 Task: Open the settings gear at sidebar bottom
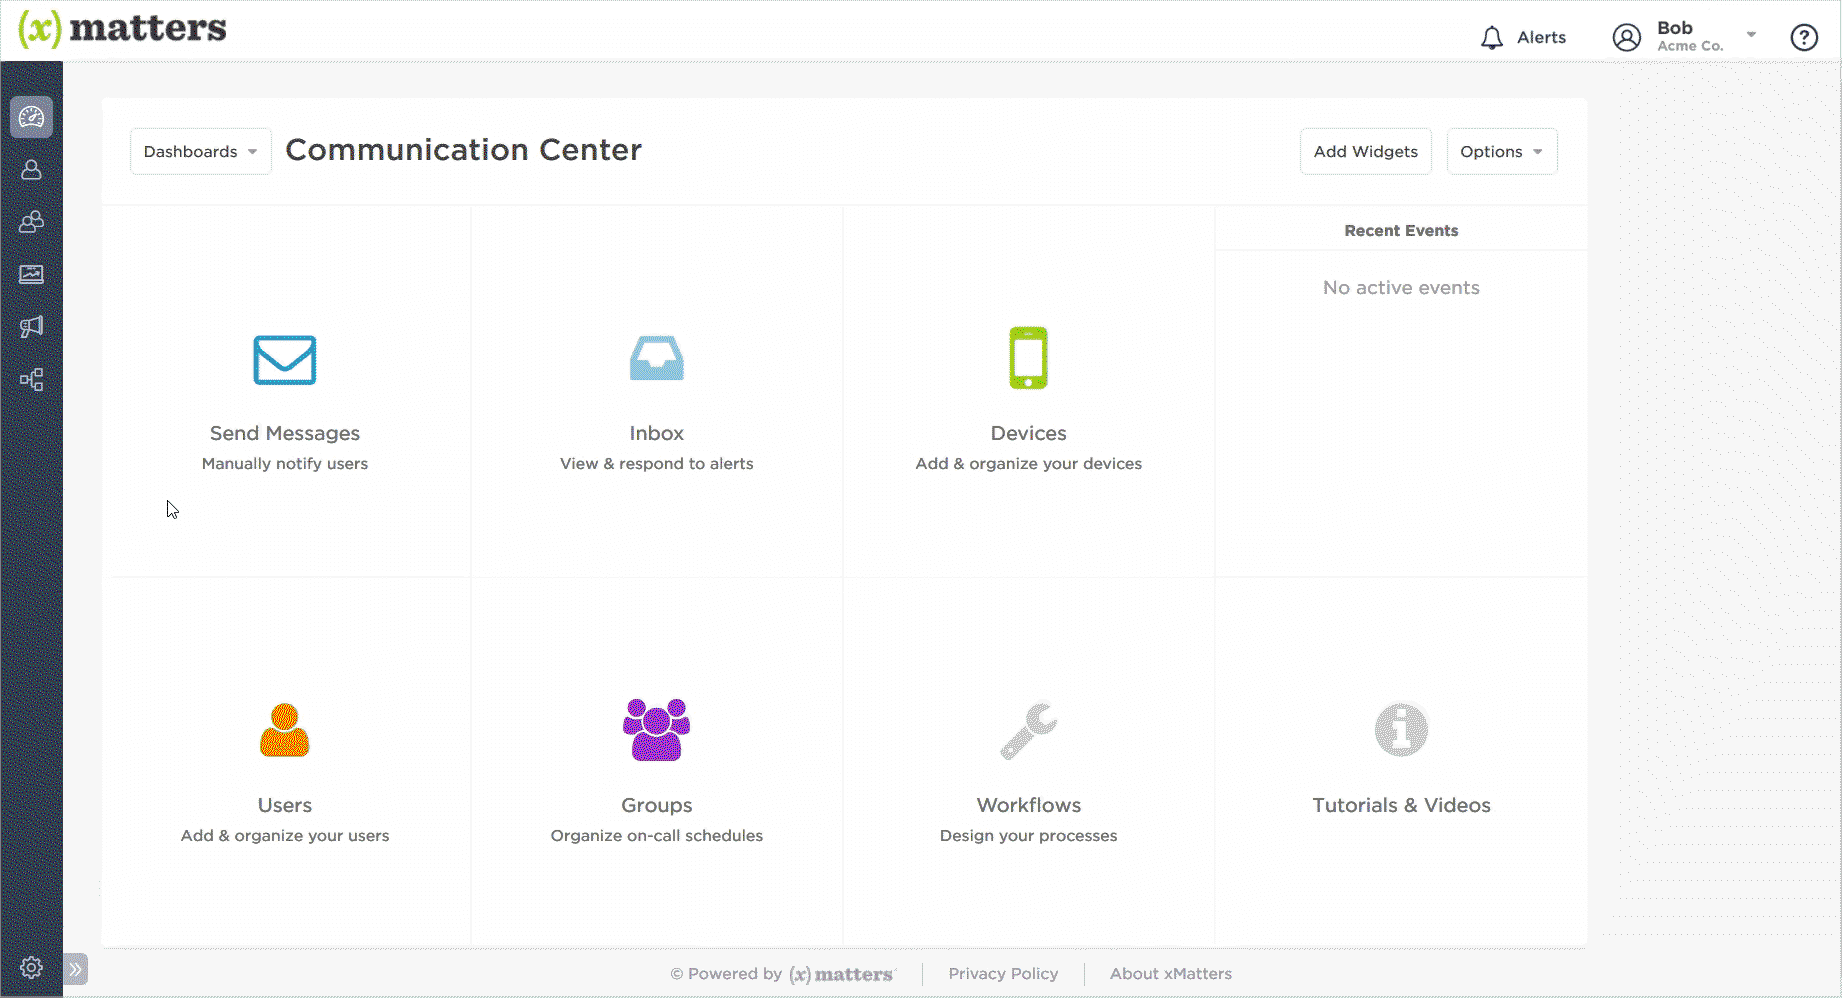point(31,968)
